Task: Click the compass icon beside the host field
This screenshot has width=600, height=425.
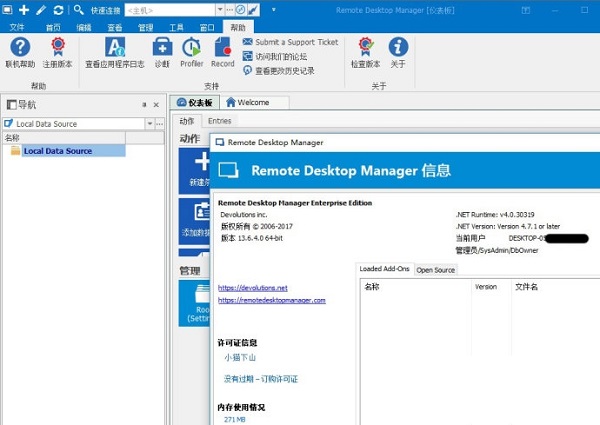Action: (x=240, y=10)
